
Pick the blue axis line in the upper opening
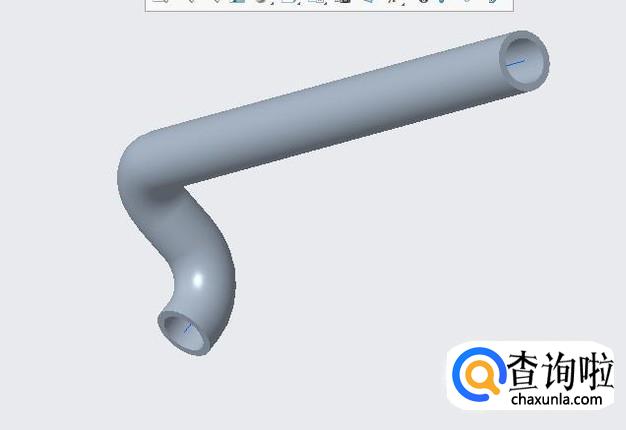tap(516, 62)
